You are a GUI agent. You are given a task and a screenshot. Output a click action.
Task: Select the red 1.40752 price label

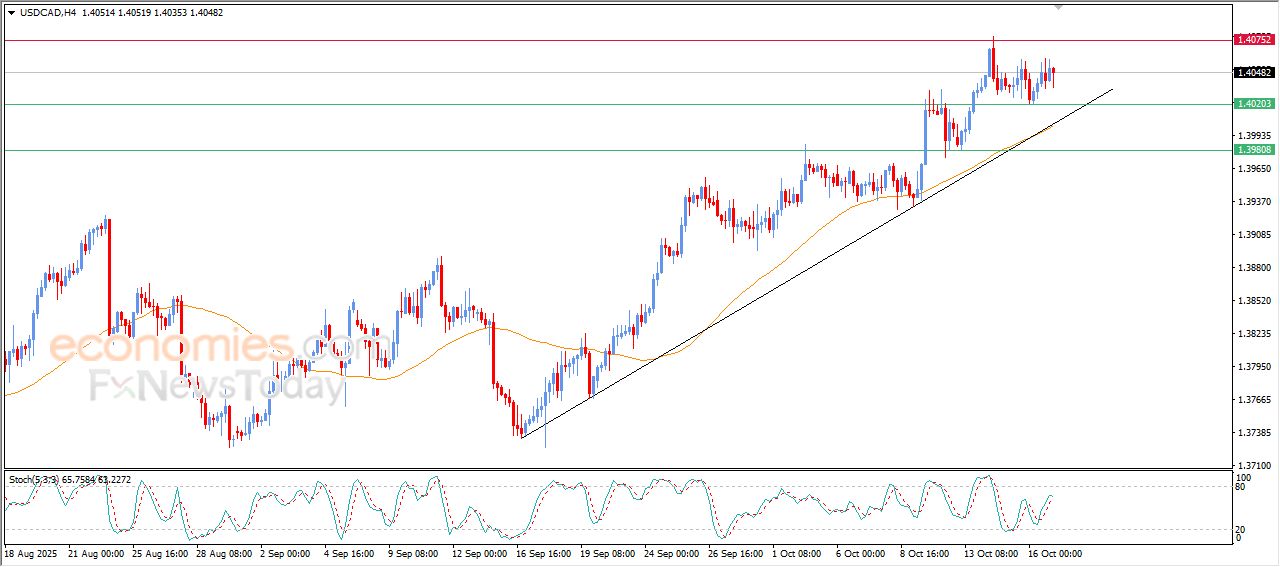1254,40
